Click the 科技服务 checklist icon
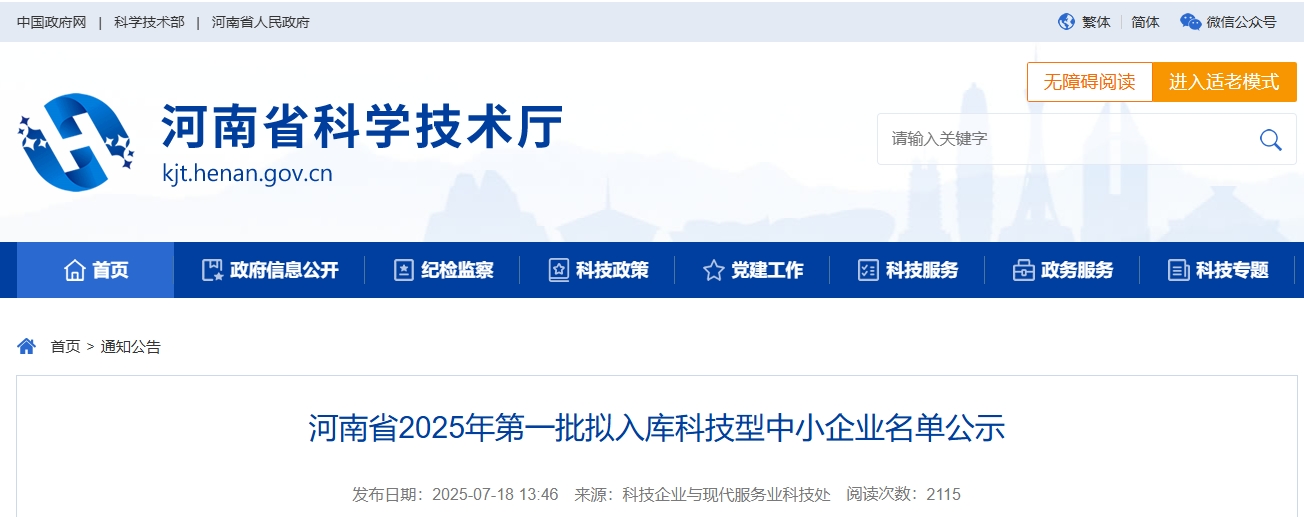1304x517 pixels. [x=868, y=270]
